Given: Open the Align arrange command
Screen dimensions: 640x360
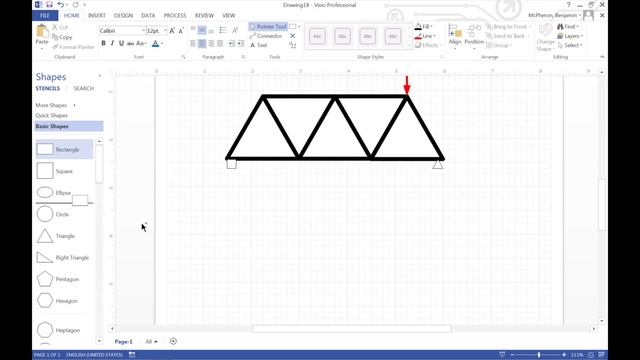Looking at the screenshot, I should point(455,36).
